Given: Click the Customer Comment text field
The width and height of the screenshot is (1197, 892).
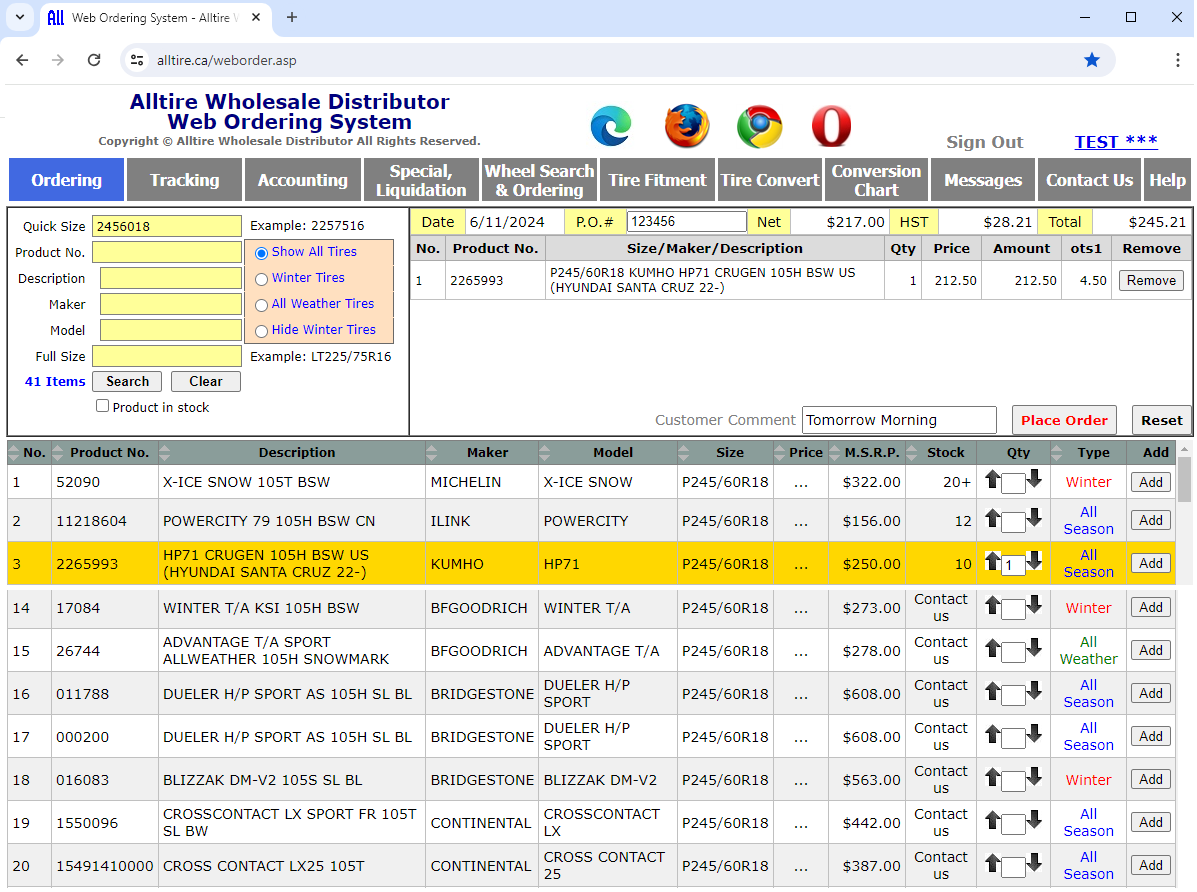Looking at the screenshot, I should point(899,420).
